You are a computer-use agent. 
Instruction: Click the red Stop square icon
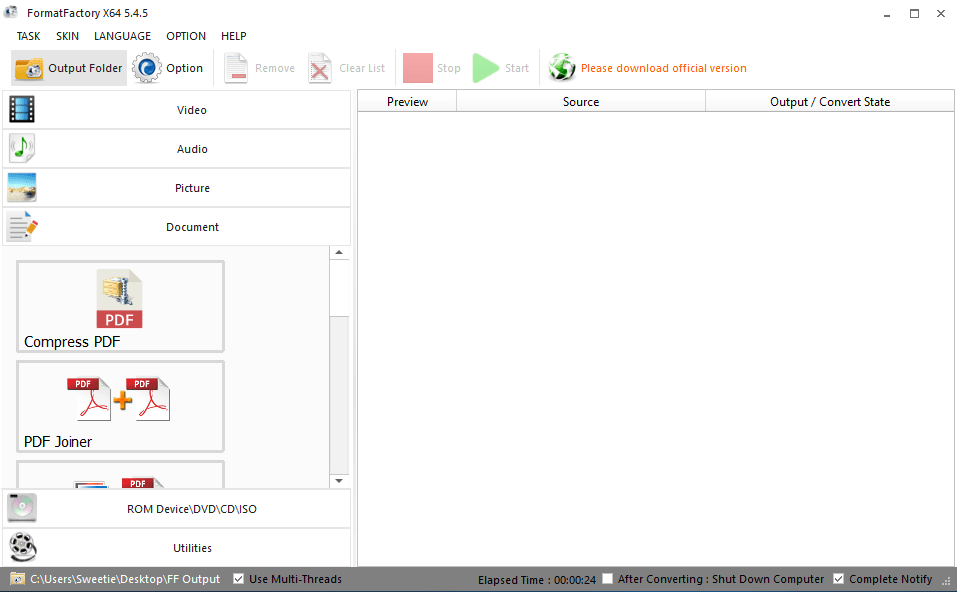click(417, 68)
